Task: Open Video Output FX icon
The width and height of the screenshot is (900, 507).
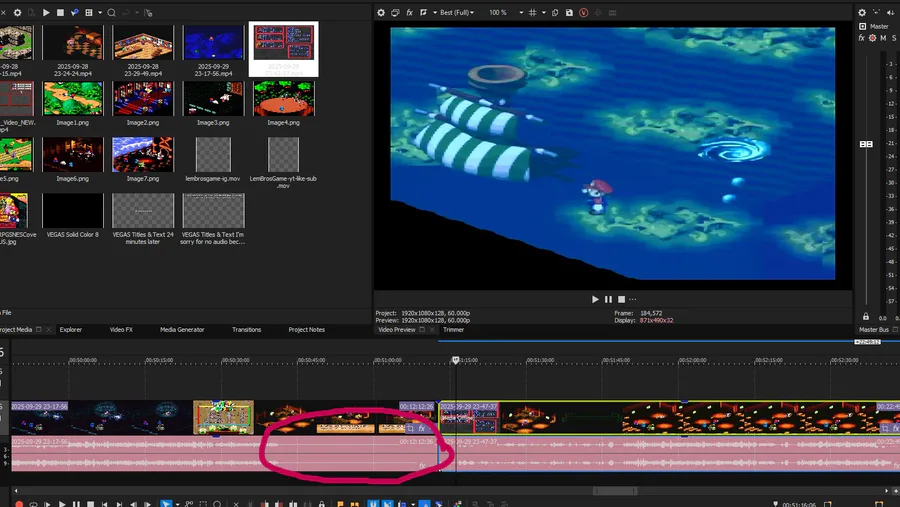Action: point(409,13)
